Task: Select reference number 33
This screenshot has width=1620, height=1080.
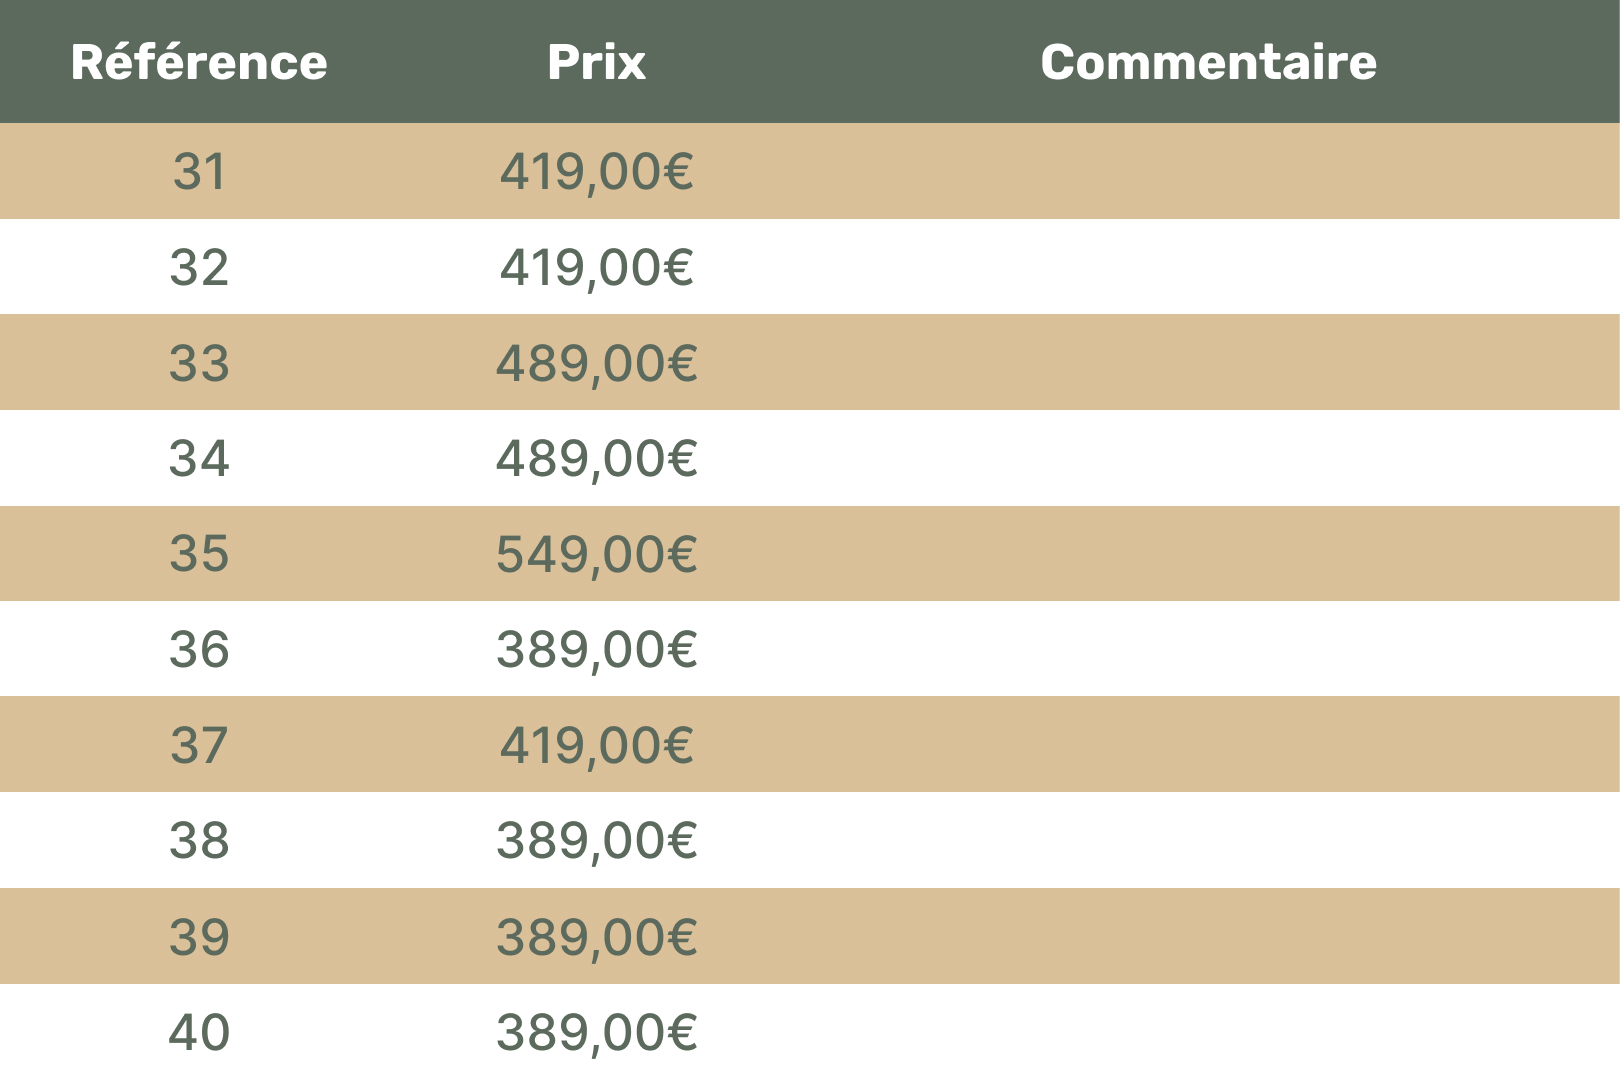Action: coord(199,362)
